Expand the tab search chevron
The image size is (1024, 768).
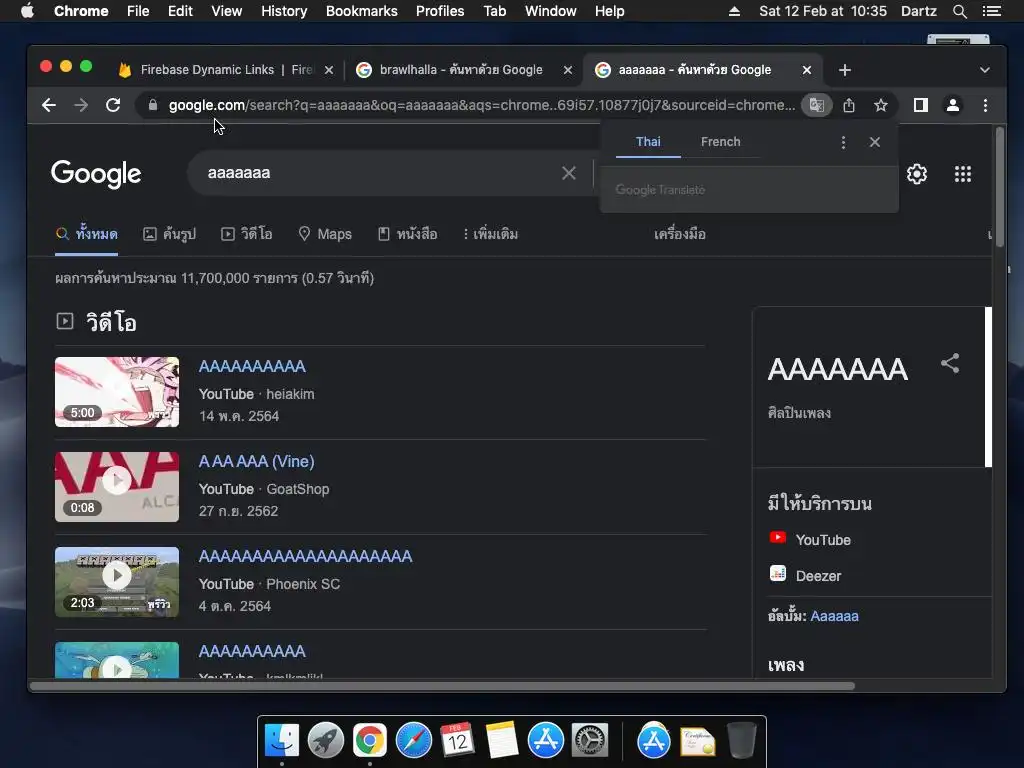pyautogui.click(x=985, y=70)
